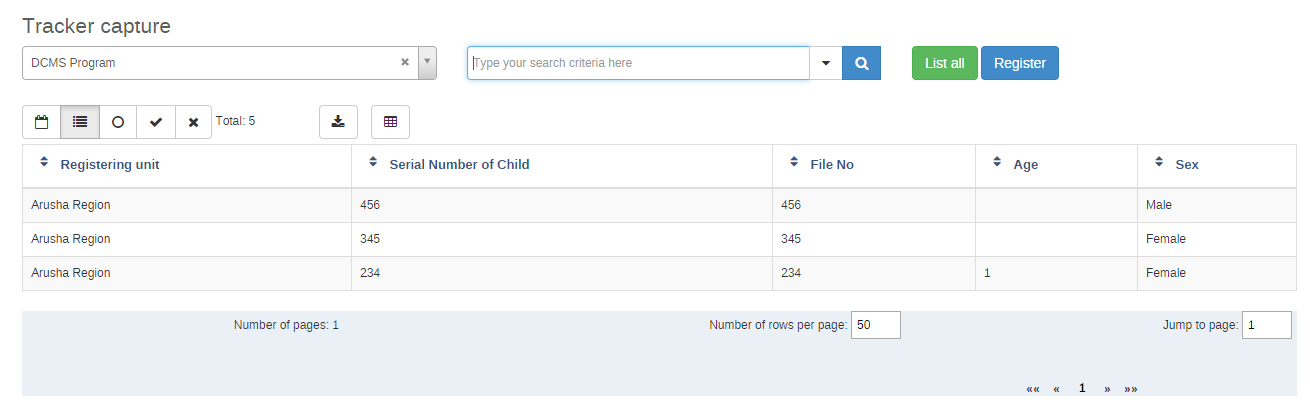Click the download icon button
Screen dimensions: 1310x404
tap(338, 122)
